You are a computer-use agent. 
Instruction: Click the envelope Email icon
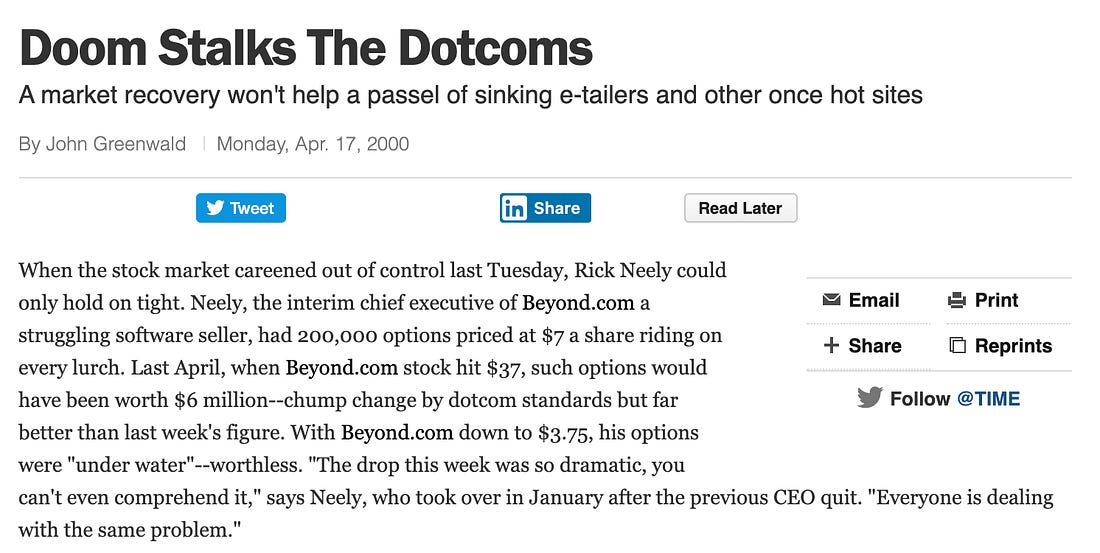click(x=831, y=300)
